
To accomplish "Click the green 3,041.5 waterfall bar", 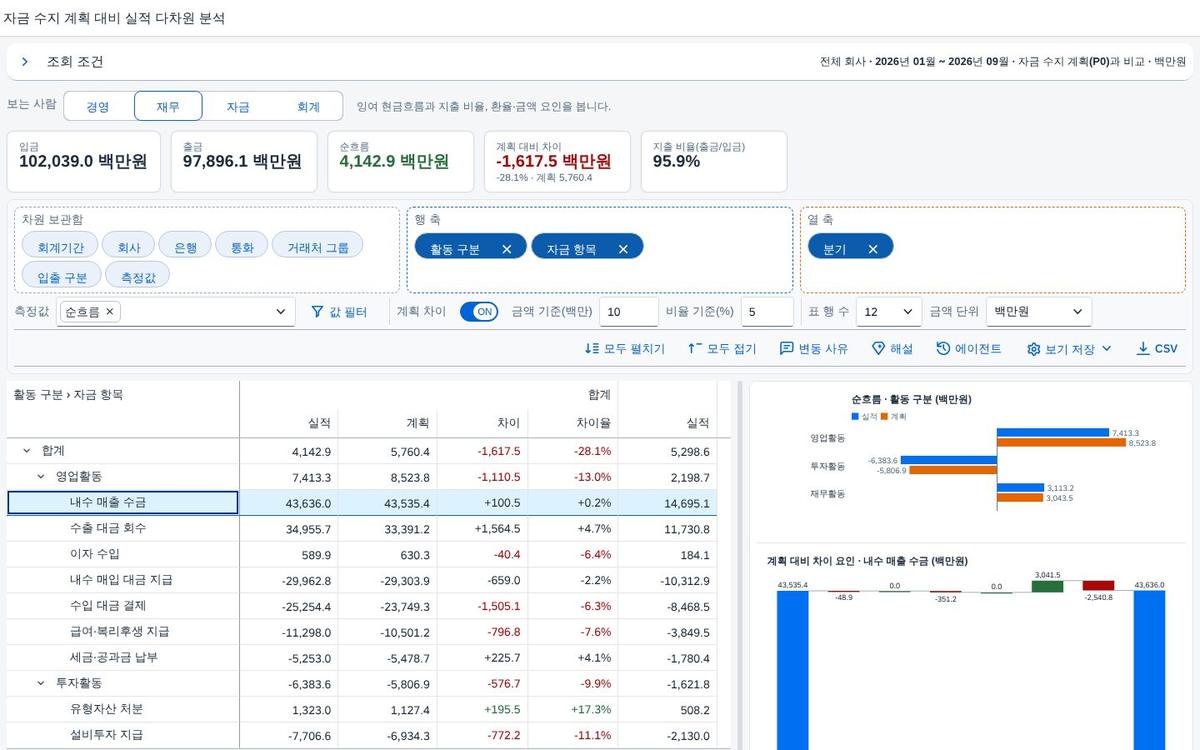I will click(x=1047, y=586).
